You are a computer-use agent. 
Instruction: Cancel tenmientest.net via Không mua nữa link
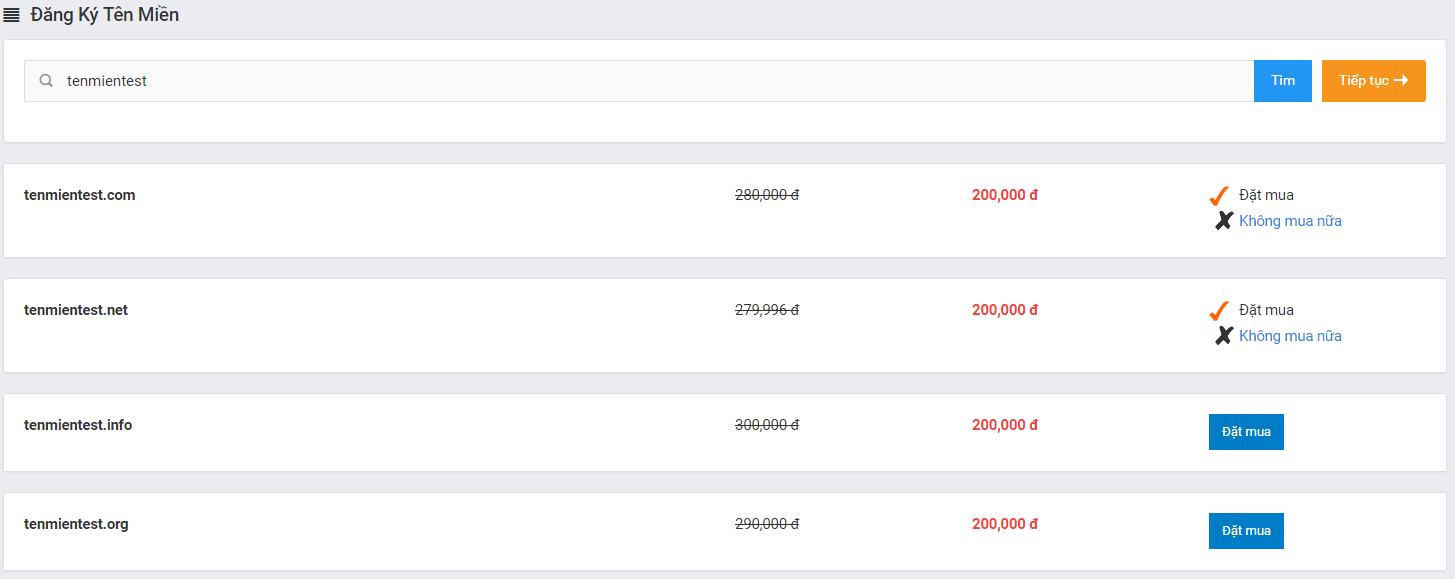pyautogui.click(x=1290, y=336)
